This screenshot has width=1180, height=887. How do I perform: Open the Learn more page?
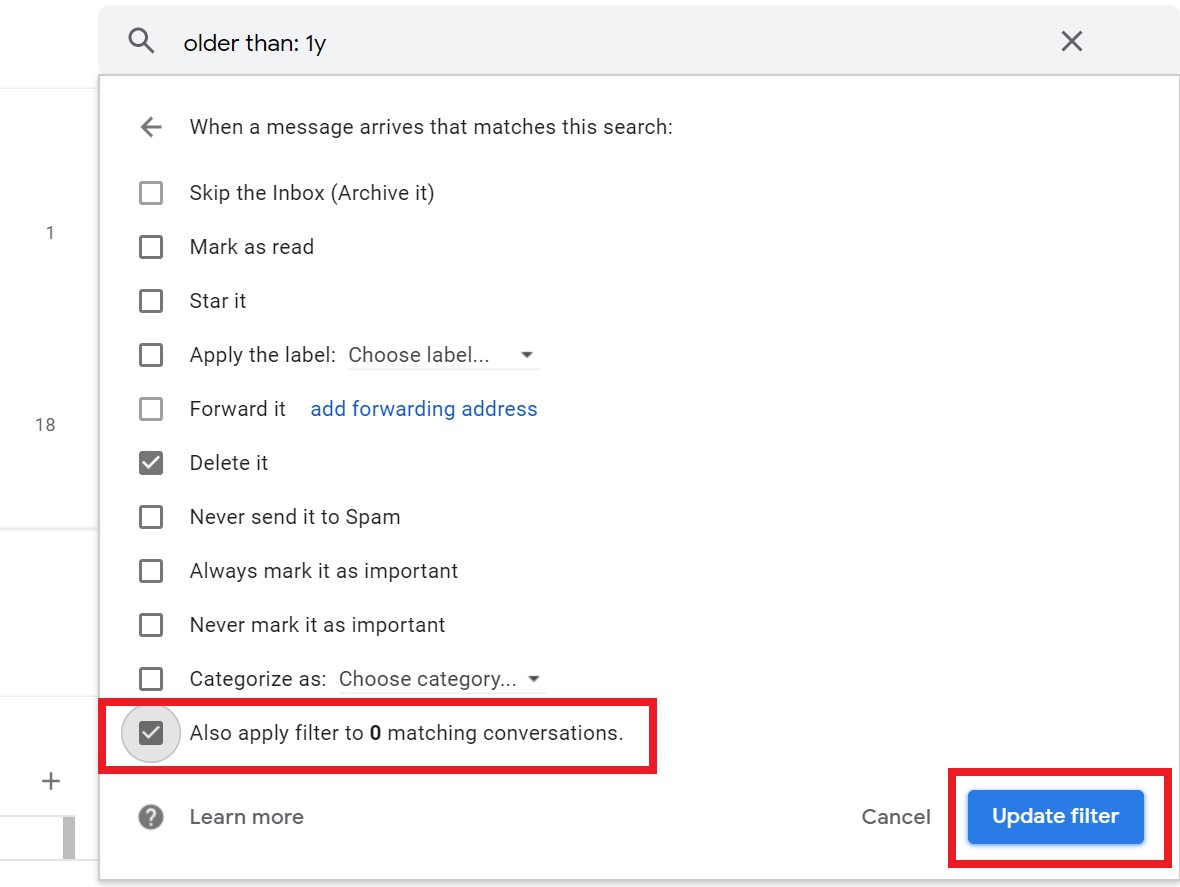[x=246, y=817]
